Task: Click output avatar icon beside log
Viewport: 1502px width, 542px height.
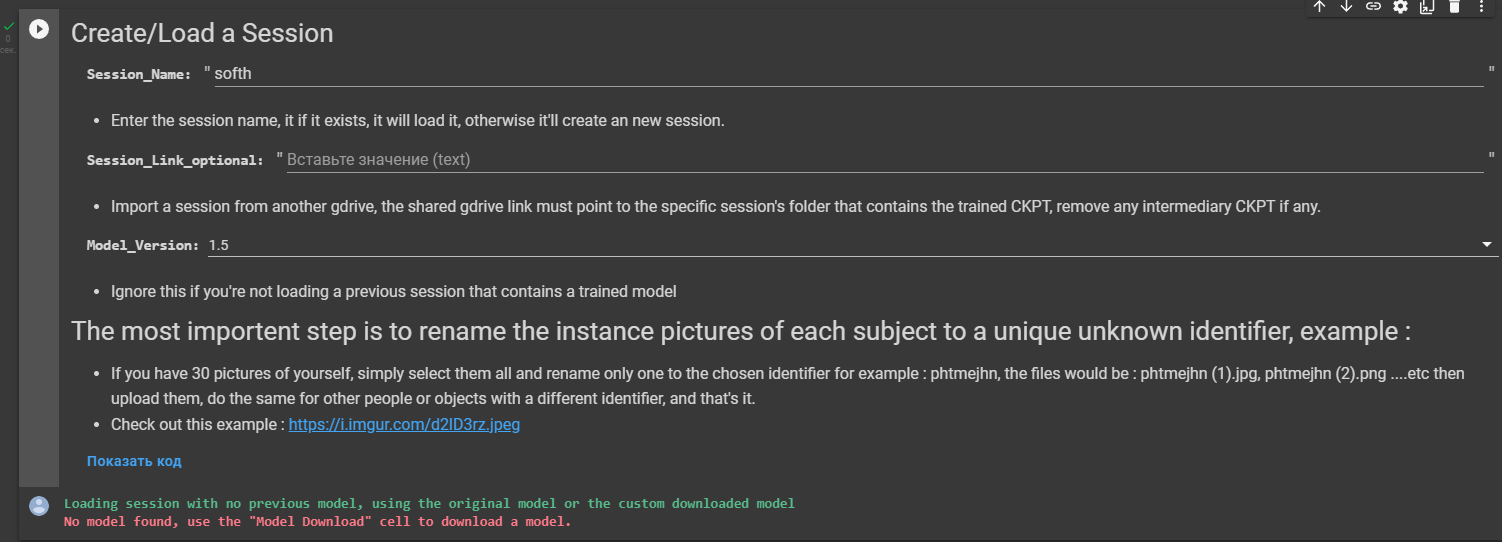Action: click(39, 505)
